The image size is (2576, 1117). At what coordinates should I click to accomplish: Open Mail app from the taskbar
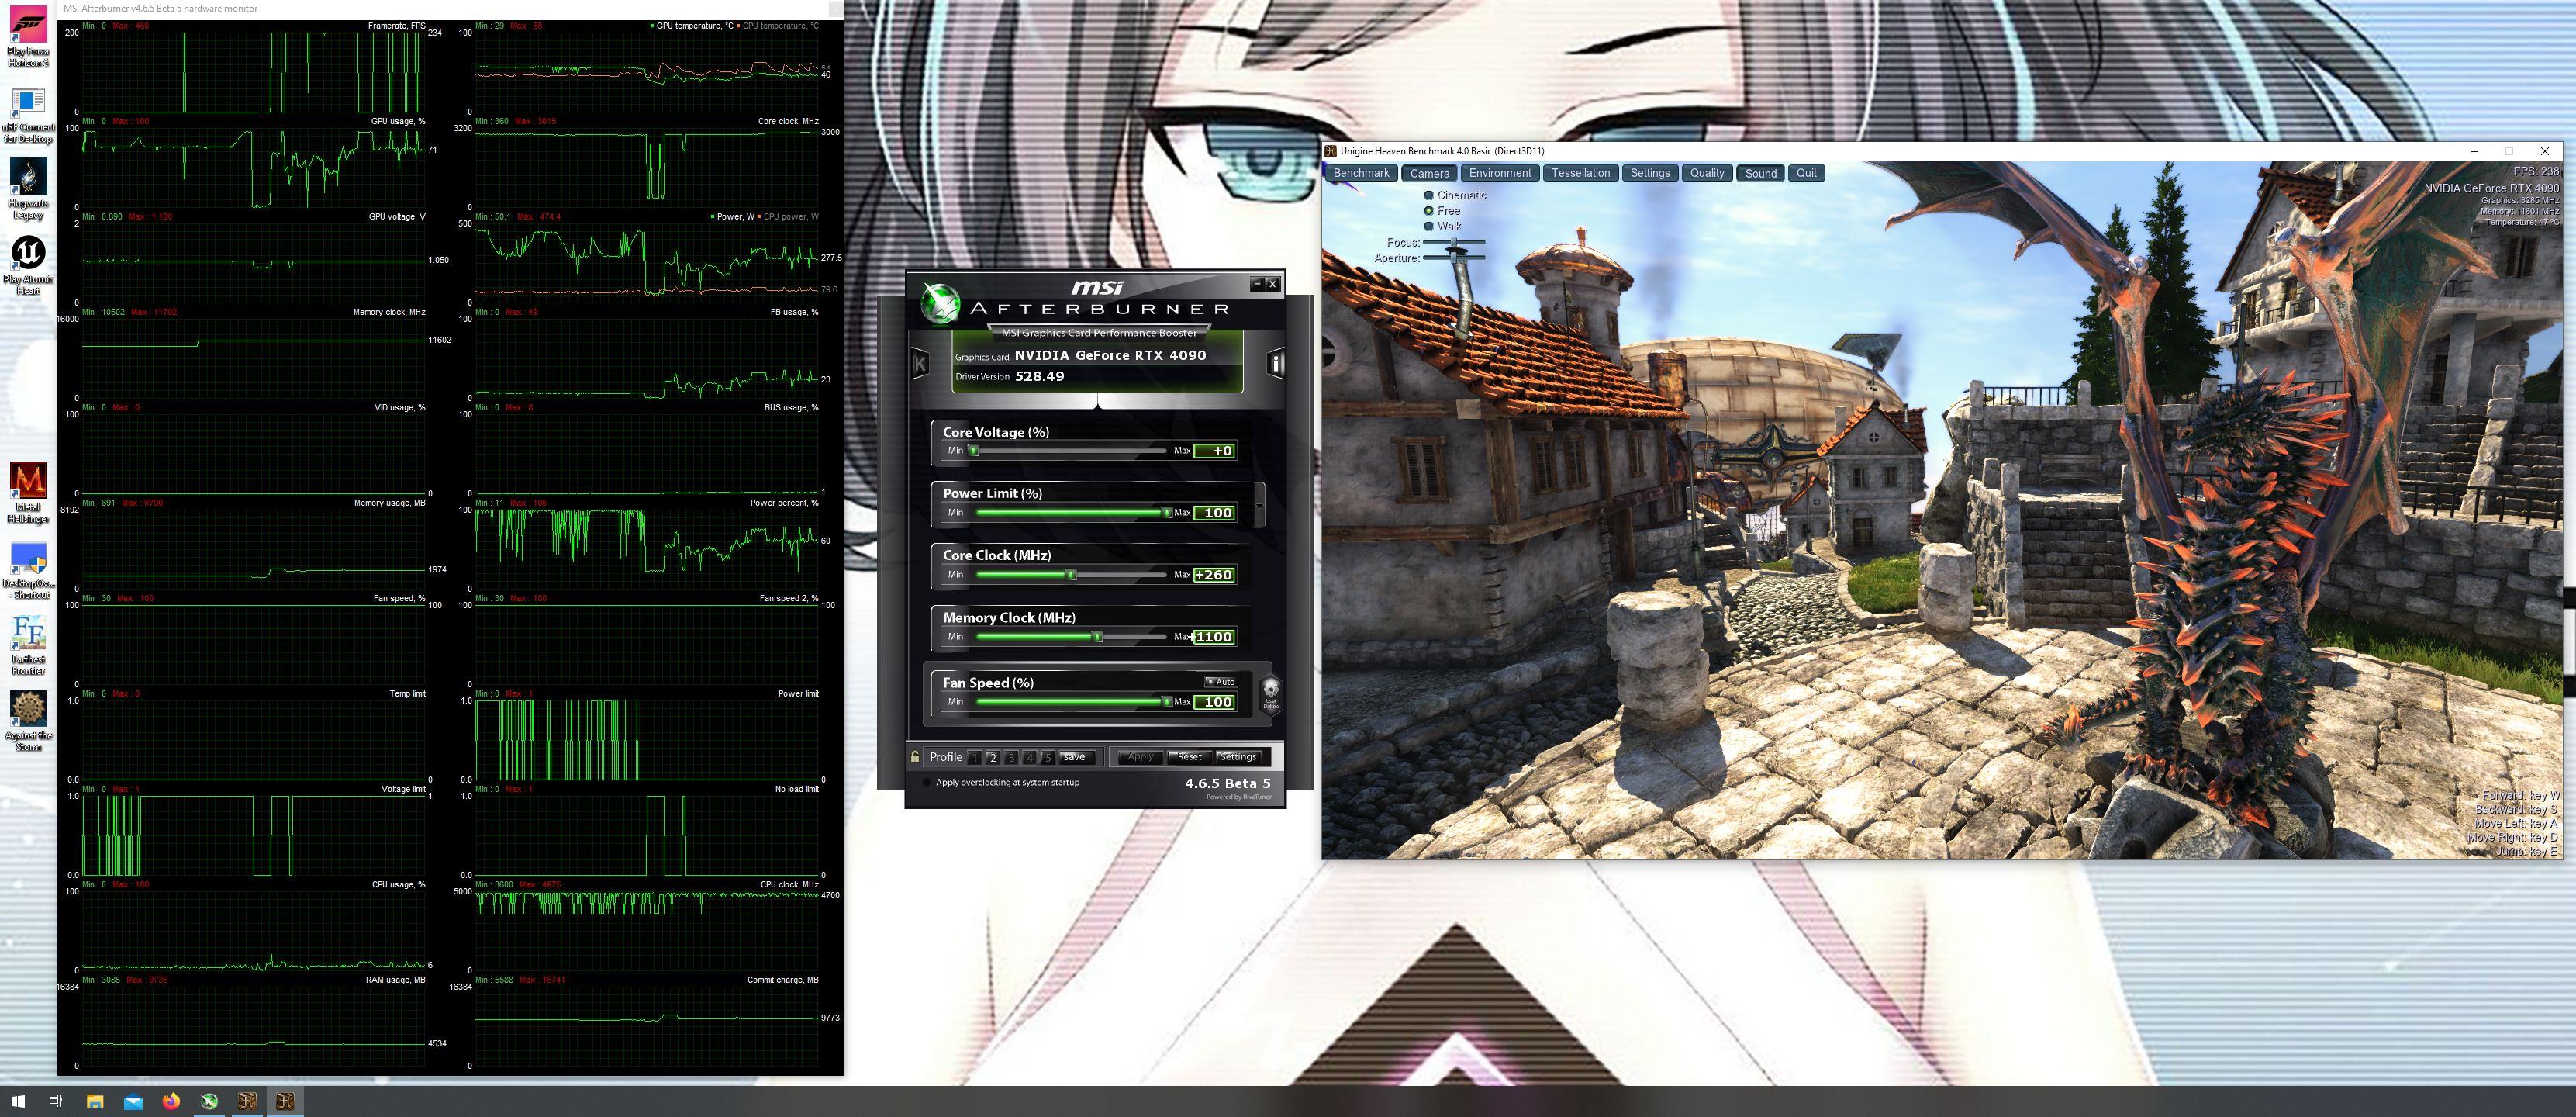[x=133, y=1101]
